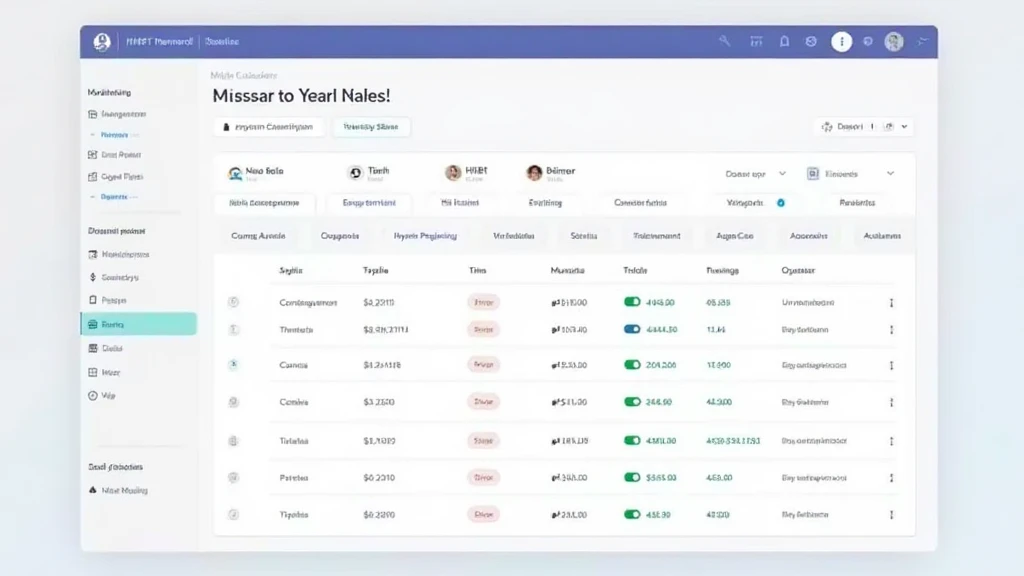Open the third sidebar item icon
This screenshot has height=576, width=1024.
pos(92,155)
